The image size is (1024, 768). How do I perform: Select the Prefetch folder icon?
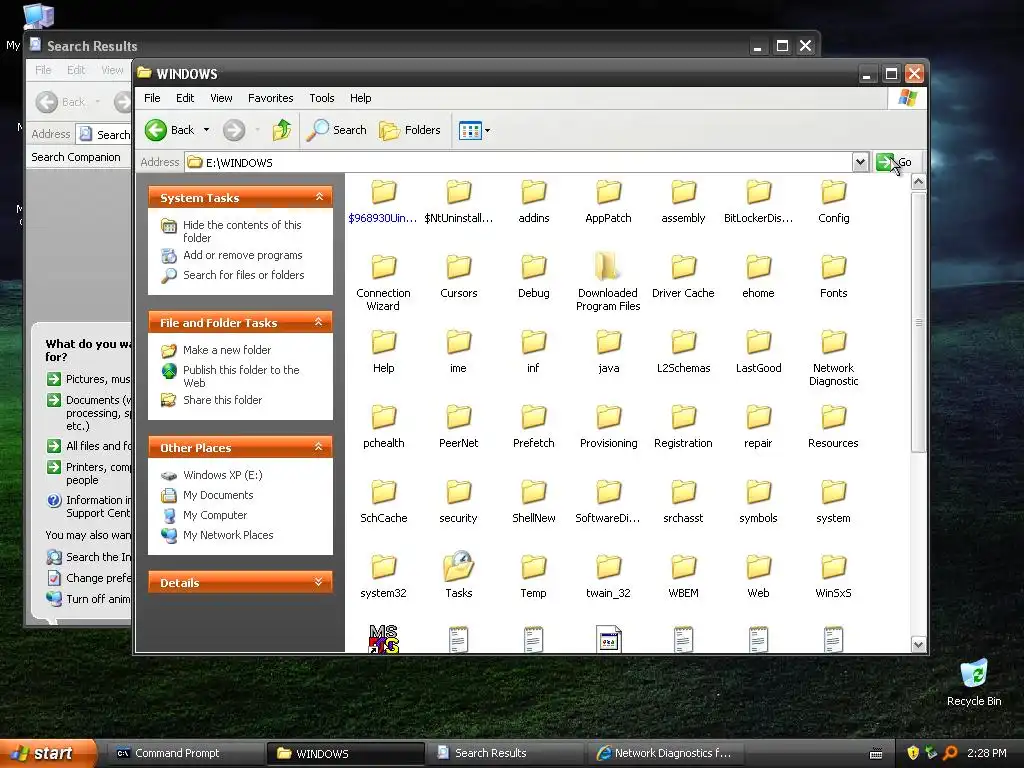pos(534,417)
